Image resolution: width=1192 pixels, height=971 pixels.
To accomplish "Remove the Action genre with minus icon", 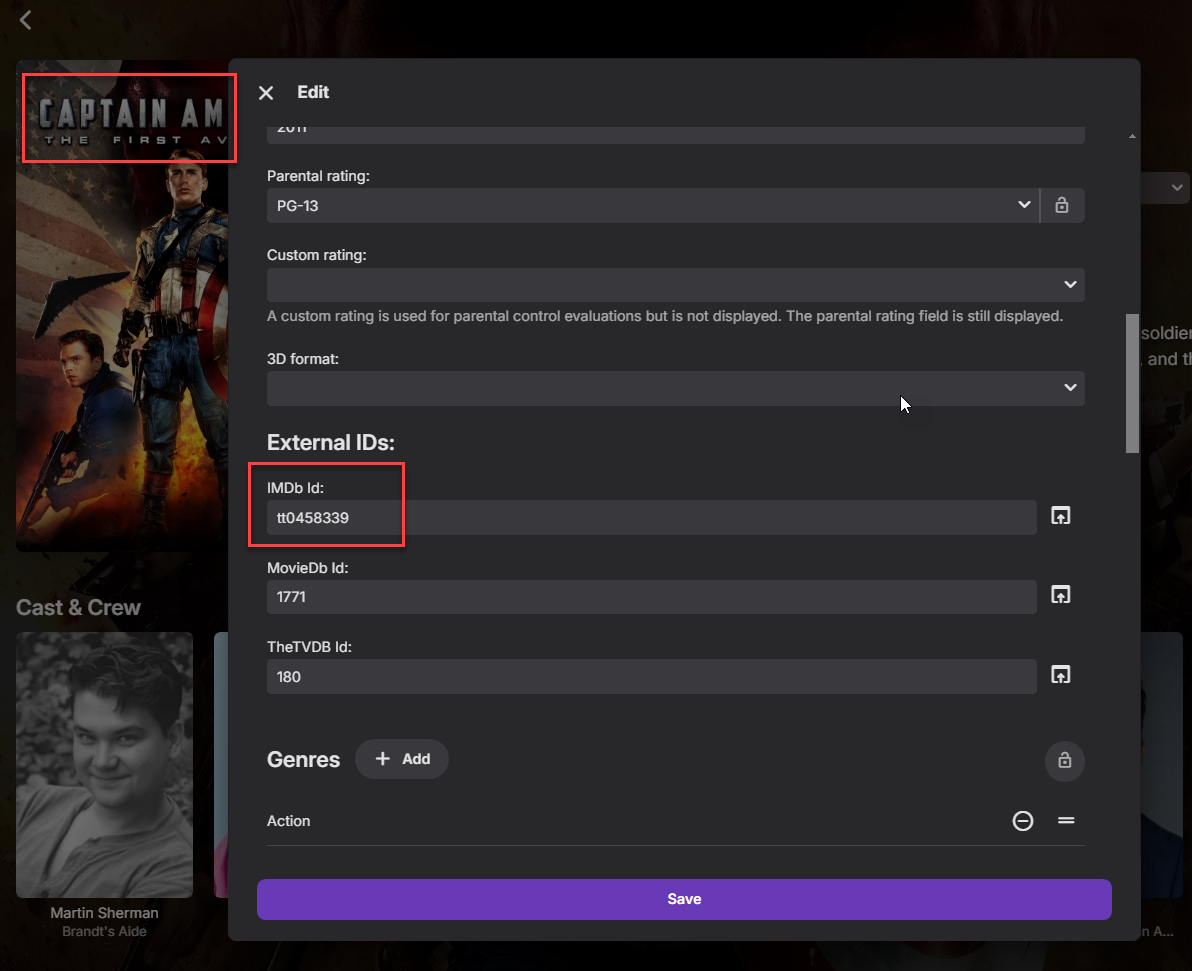I will (1022, 821).
